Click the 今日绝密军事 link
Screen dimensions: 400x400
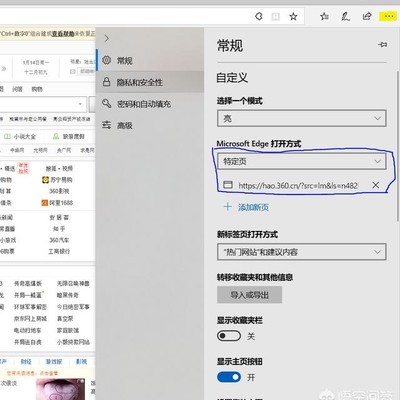[x=73, y=307]
